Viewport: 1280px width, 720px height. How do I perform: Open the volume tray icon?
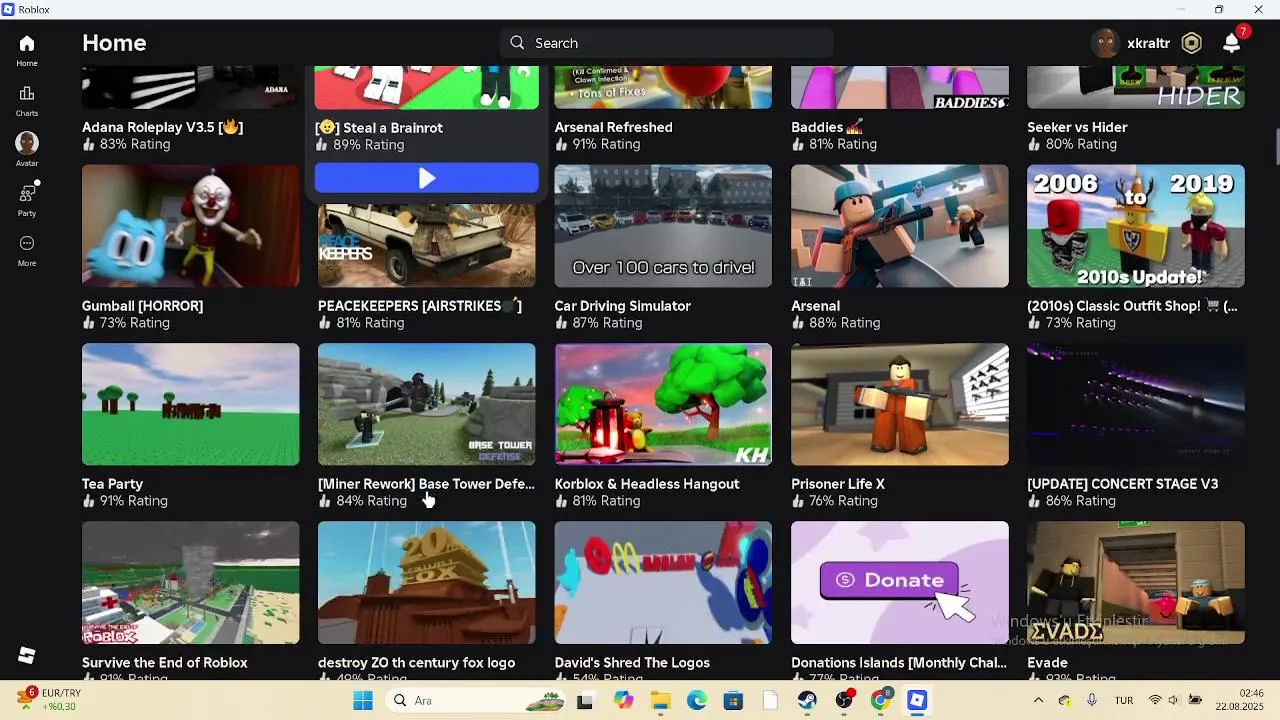pos(1174,701)
